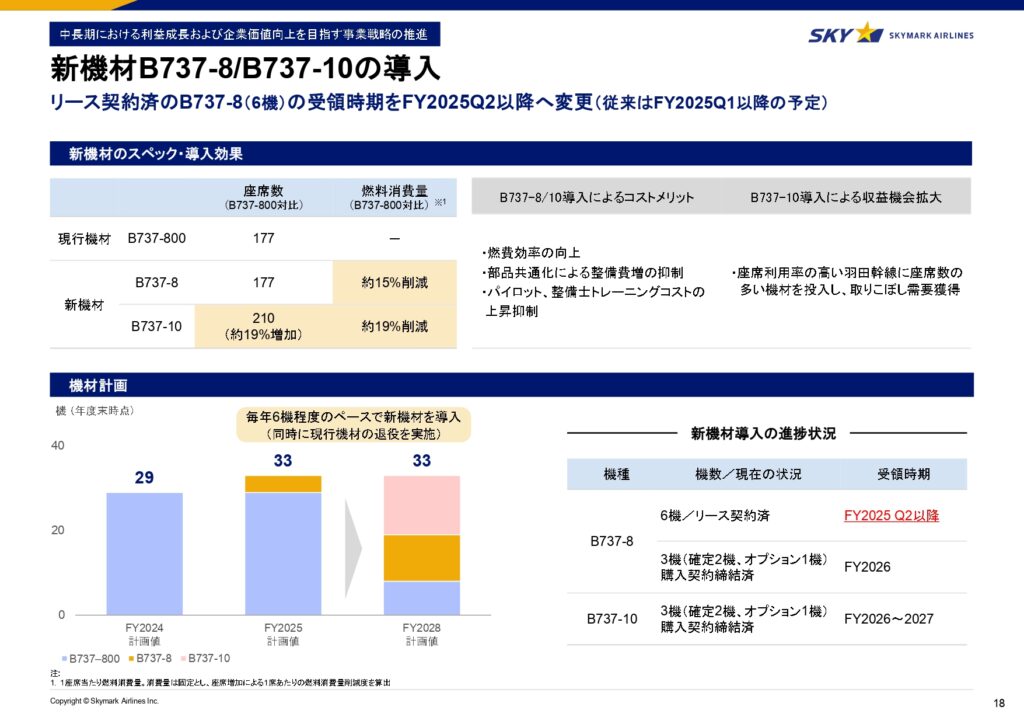Click the '機（年度末時点）' axis unit label
The width and height of the screenshot is (1024, 724).
coord(95,411)
